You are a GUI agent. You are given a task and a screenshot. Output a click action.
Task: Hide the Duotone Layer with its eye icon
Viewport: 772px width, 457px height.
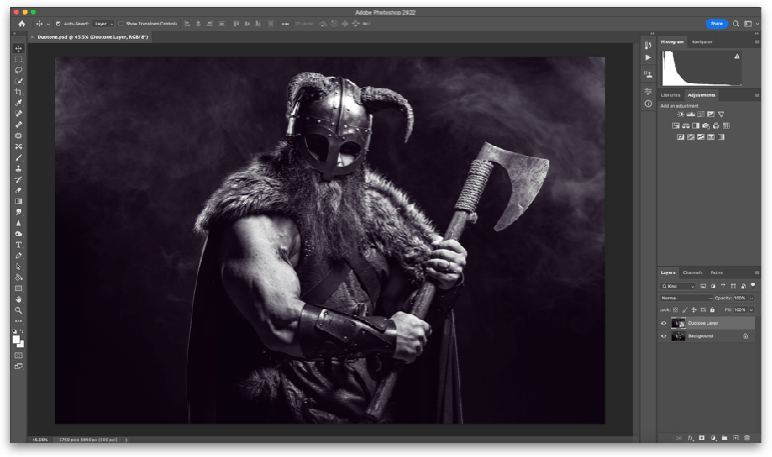(663, 324)
